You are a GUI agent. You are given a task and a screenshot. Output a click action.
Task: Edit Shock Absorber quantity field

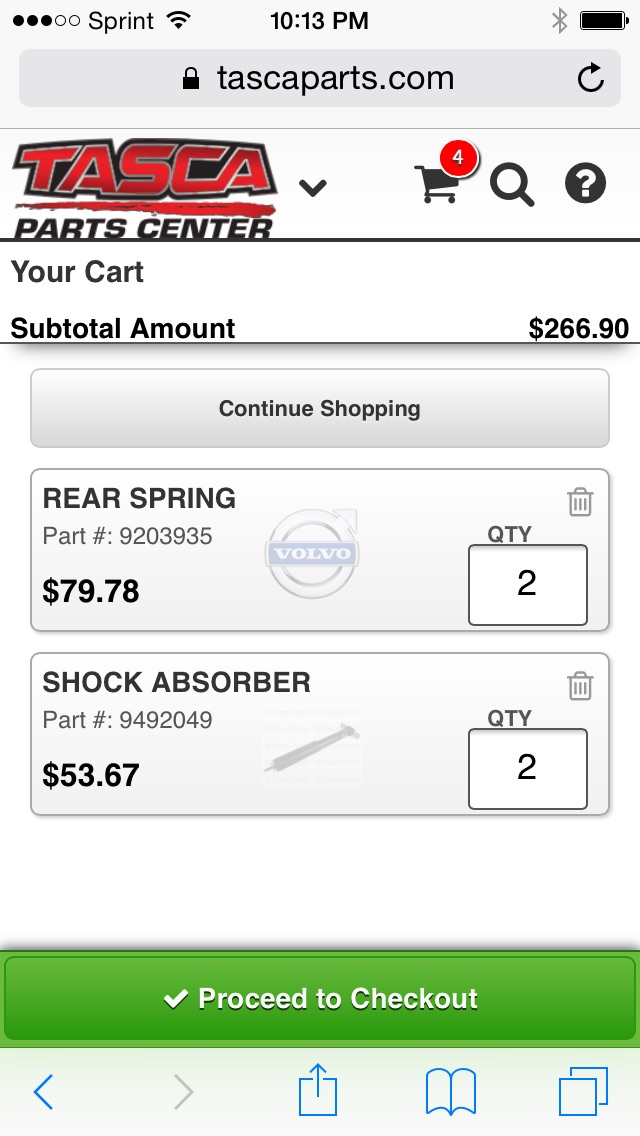click(x=527, y=768)
